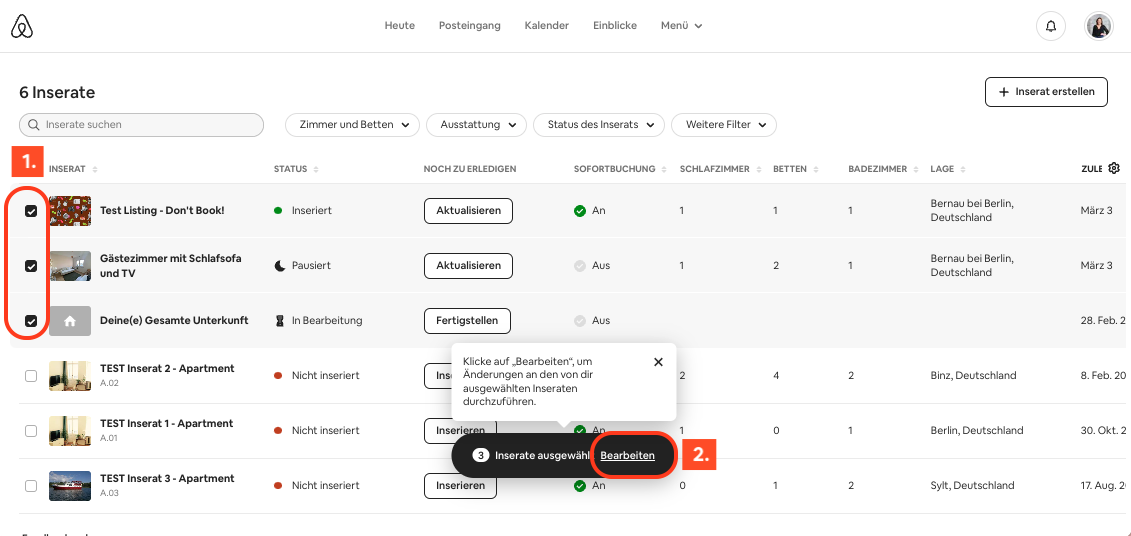The image size is (1131, 536).
Task: Click house placeholder for Deine(e) Gesamte Unterkunft
Action: (70, 321)
